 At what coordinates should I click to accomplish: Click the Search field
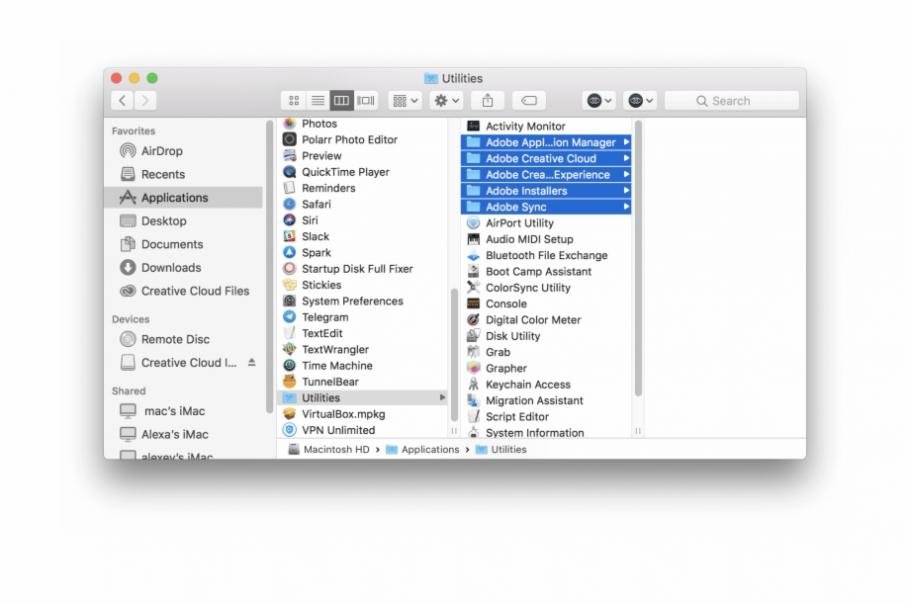(x=731, y=101)
